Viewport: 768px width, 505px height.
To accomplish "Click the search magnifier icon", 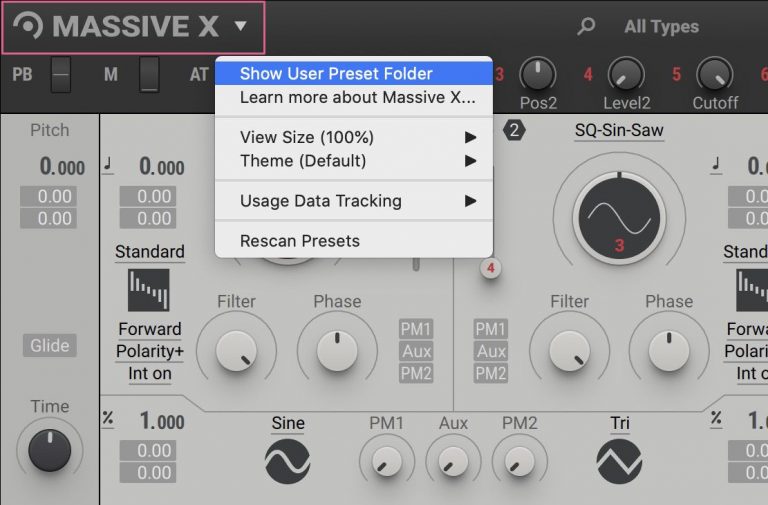I will pyautogui.click(x=587, y=27).
